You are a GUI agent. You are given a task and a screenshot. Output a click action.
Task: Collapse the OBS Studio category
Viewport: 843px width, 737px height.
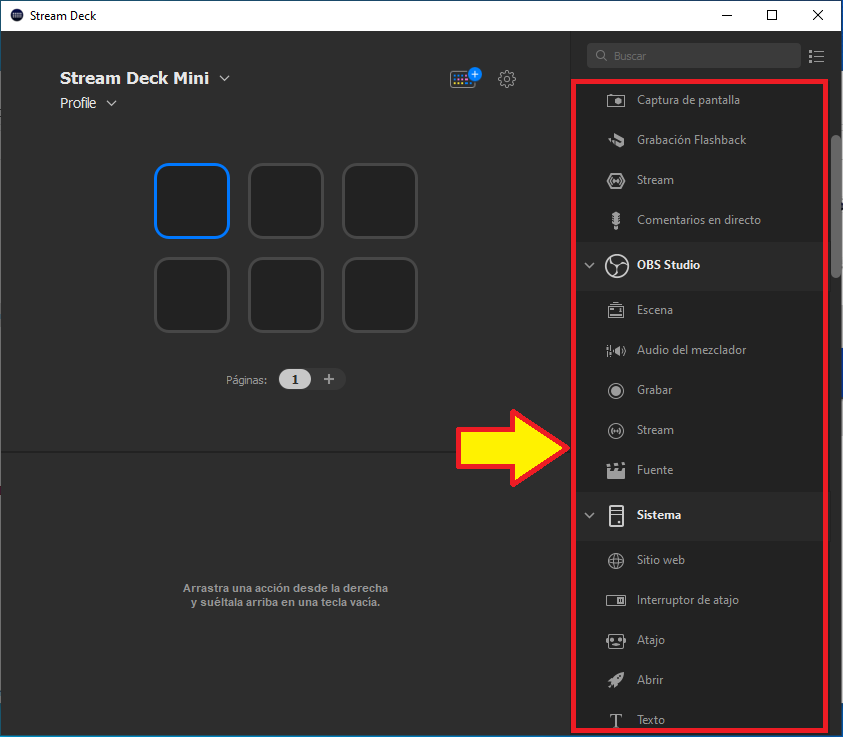[x=589, y=265]
